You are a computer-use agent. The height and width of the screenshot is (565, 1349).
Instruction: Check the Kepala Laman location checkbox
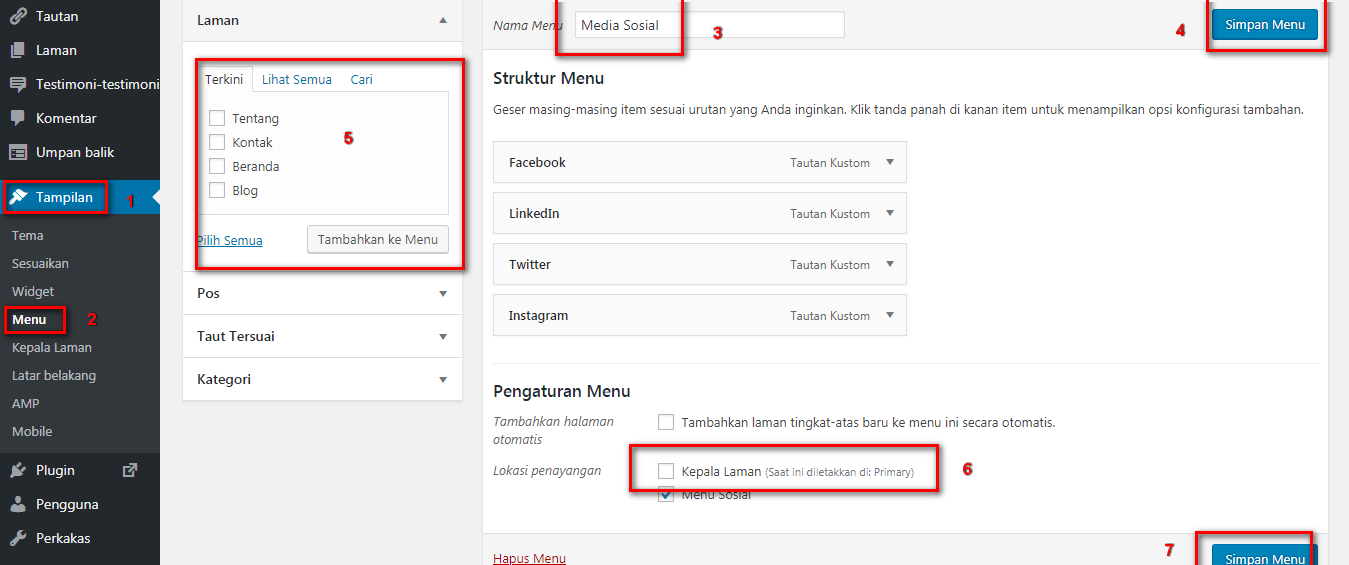[666, 470]
